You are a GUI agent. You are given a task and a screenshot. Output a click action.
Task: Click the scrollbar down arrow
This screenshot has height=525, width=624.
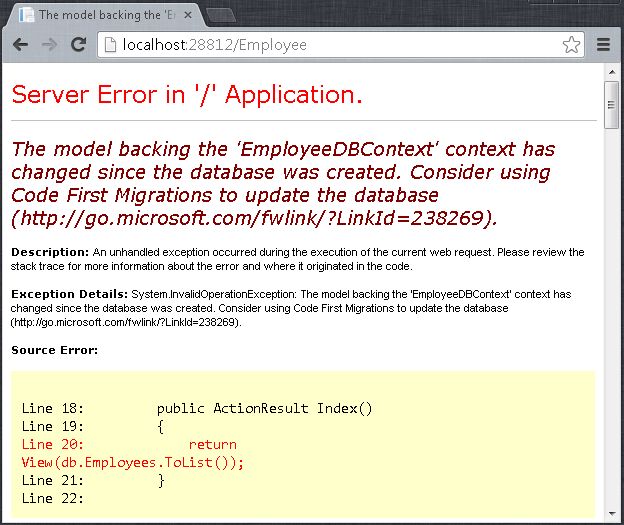click(x=612, y=513)
